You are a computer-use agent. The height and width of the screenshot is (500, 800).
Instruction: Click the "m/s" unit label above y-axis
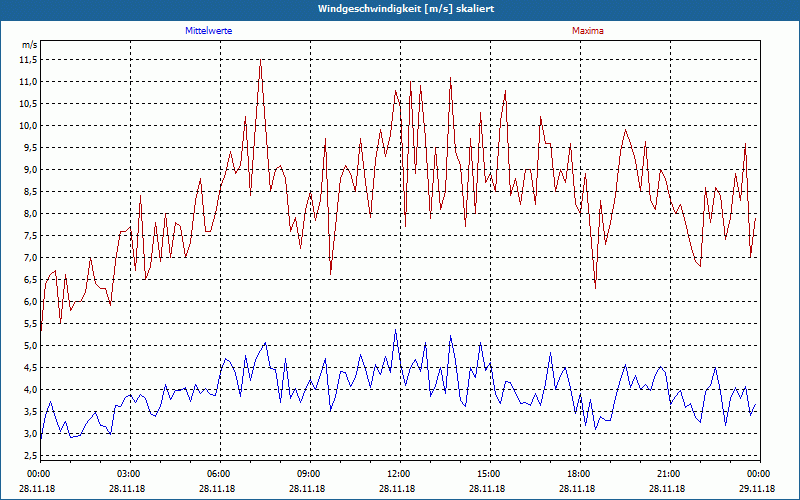(x=30, y=45)
